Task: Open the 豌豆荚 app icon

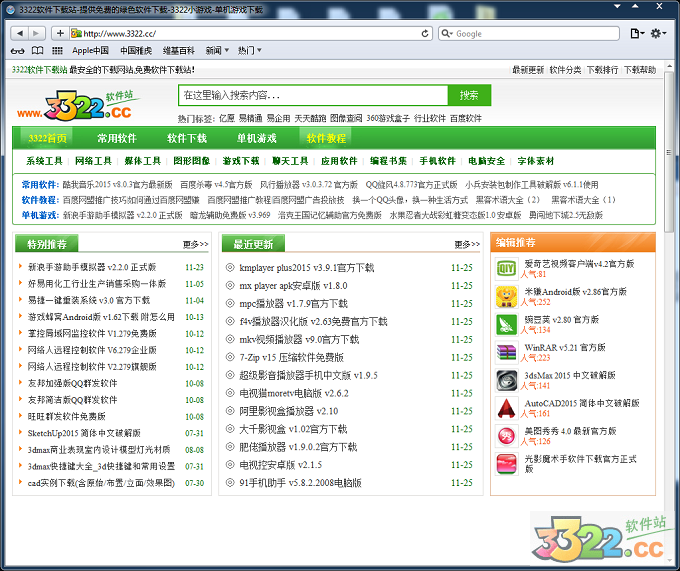Action: point(506,324)
